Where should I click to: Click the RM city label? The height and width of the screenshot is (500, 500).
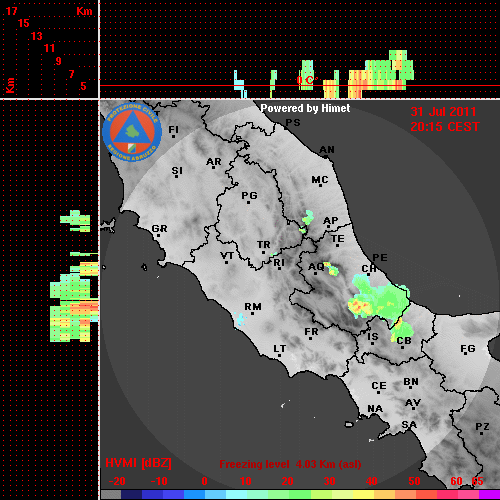pos(253,307)
